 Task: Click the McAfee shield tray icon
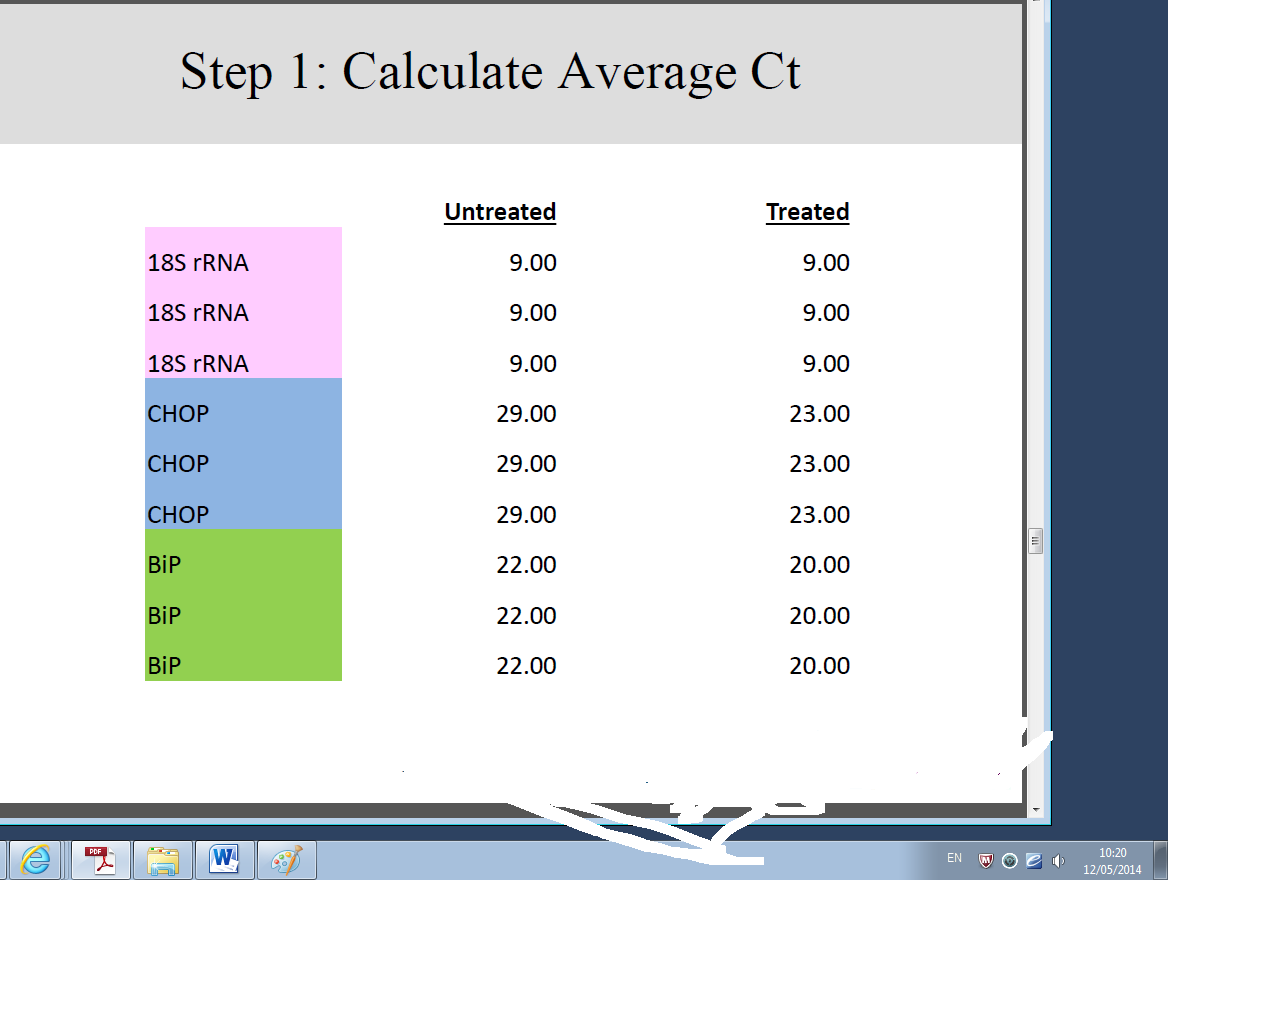pos(985,861)
